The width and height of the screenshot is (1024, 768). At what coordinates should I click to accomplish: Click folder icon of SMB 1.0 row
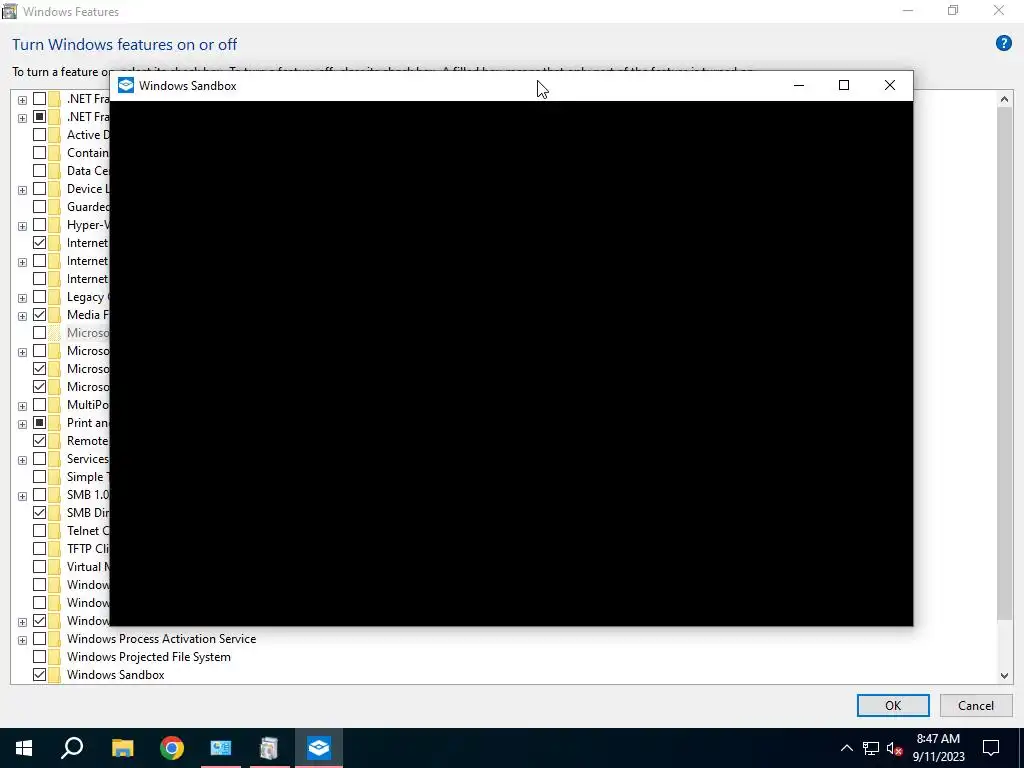(55, 495)
